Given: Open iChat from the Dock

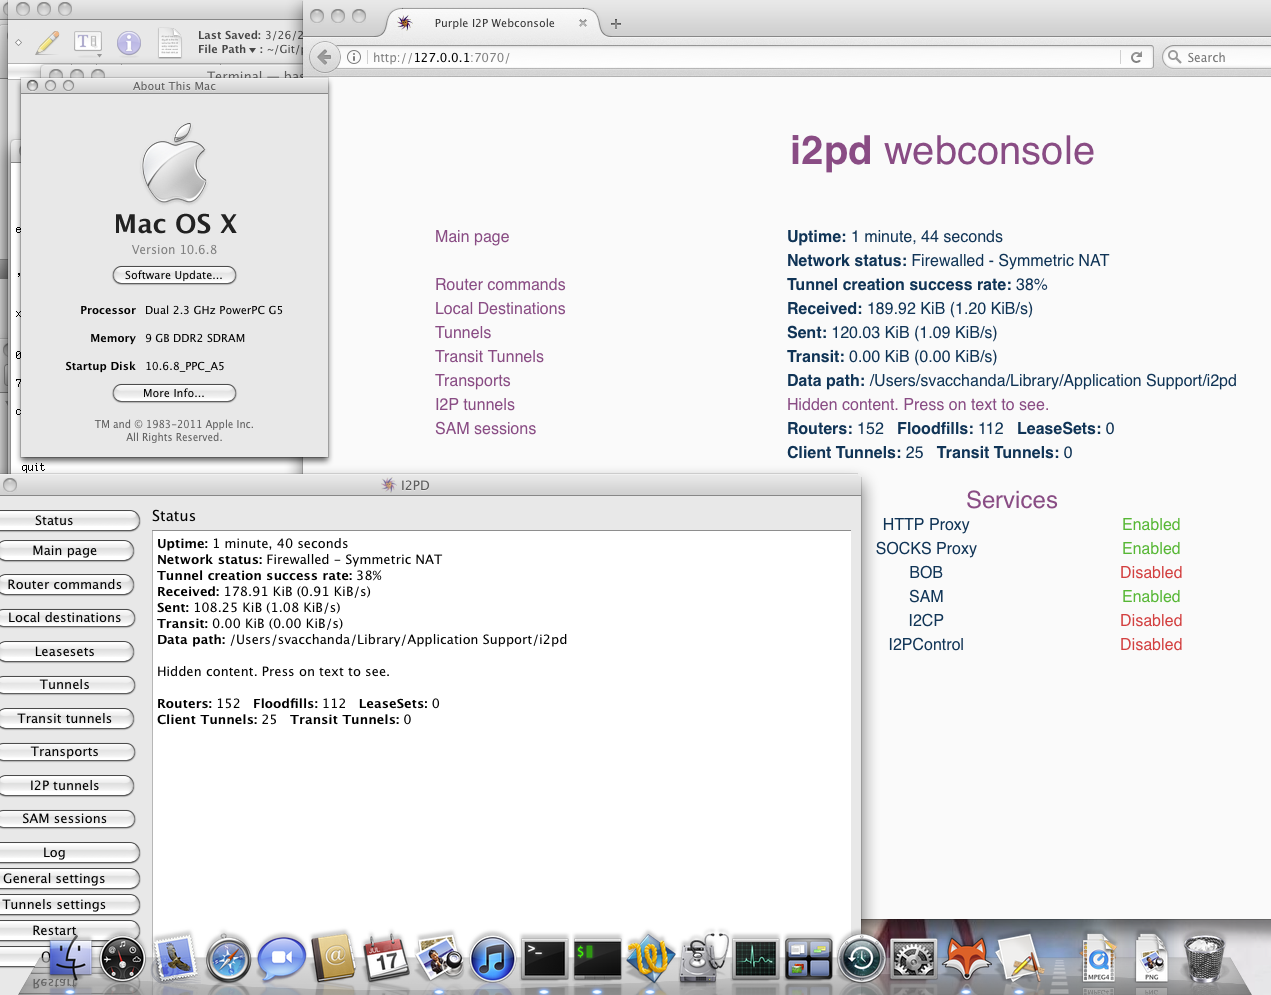Looking at the screenshot, I should (x=282, y=960).
